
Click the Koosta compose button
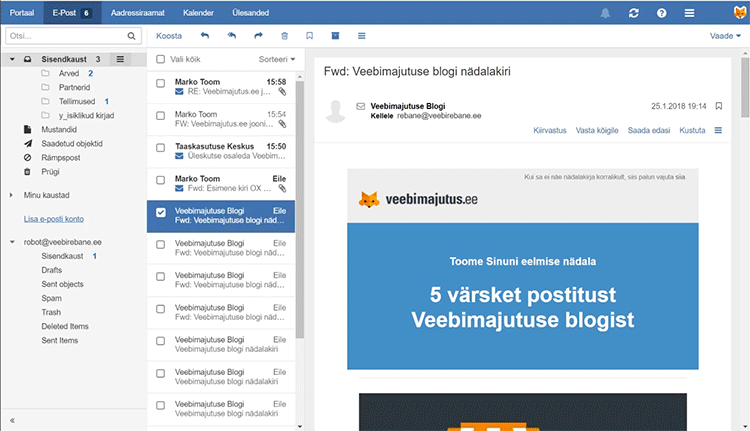pos(170,35)
